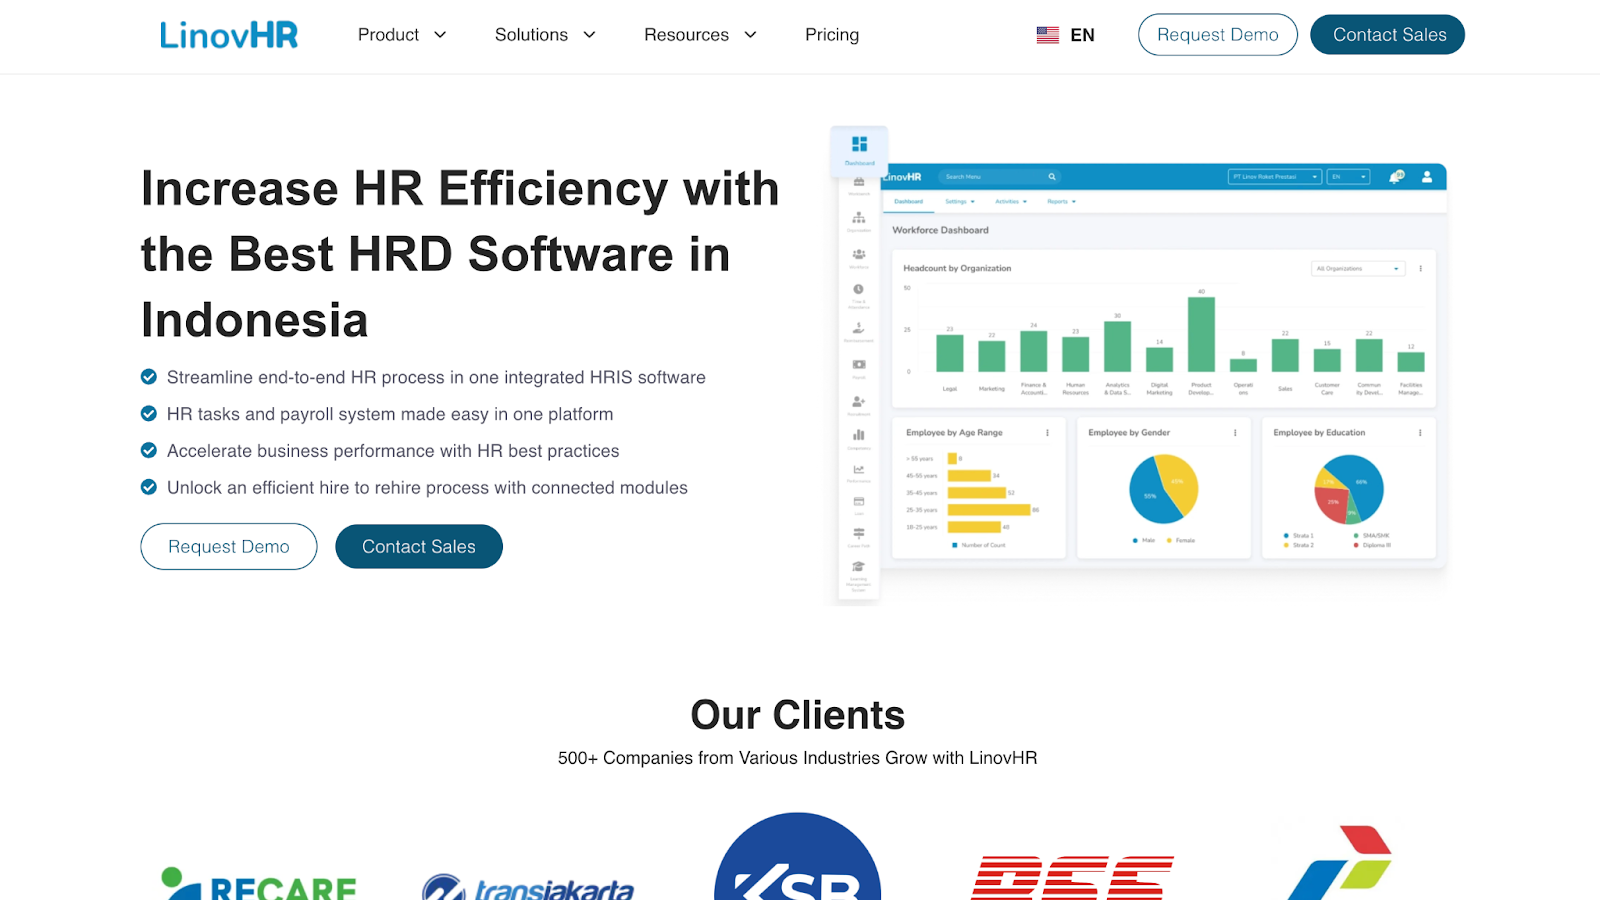
Task: Click the notification bell in the dashboard preview
Action: [x=1396, y=177]
